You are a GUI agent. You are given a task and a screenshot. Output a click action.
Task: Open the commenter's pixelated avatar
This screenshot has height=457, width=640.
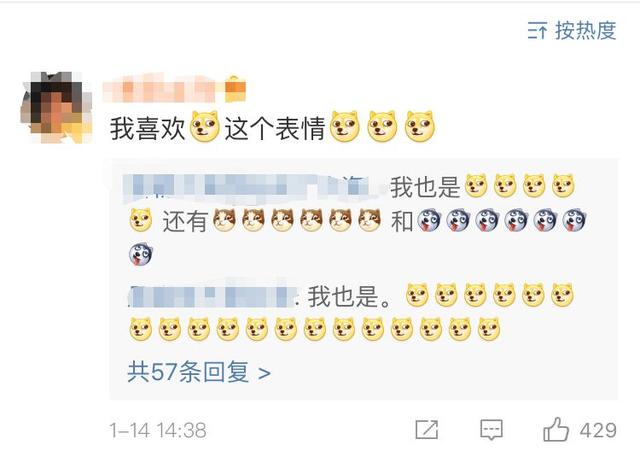tap(56, 108)
